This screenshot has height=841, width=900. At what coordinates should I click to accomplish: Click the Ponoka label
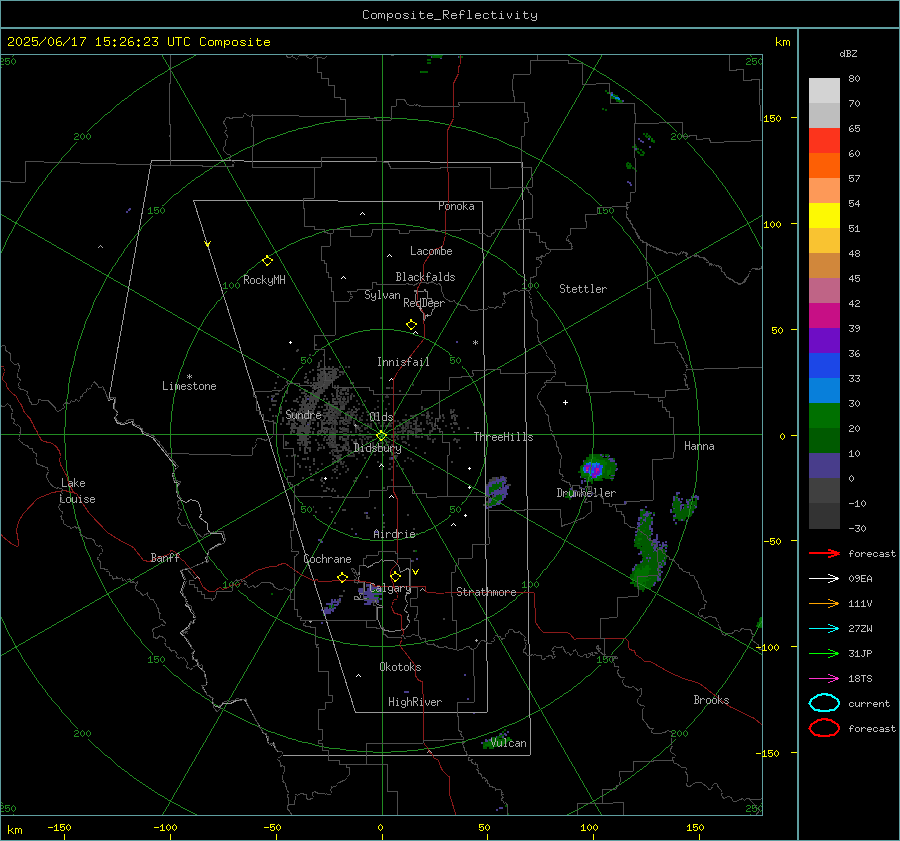(x=456, y=207)
